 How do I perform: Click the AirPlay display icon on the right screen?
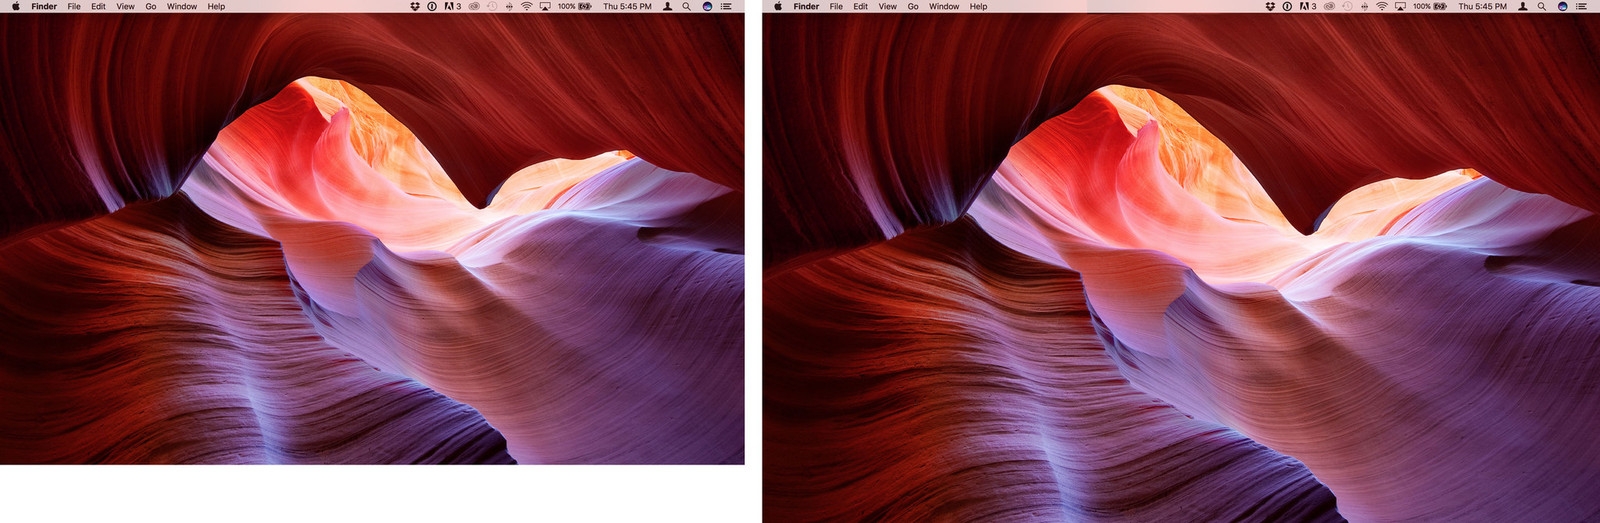pos(1400,6)
